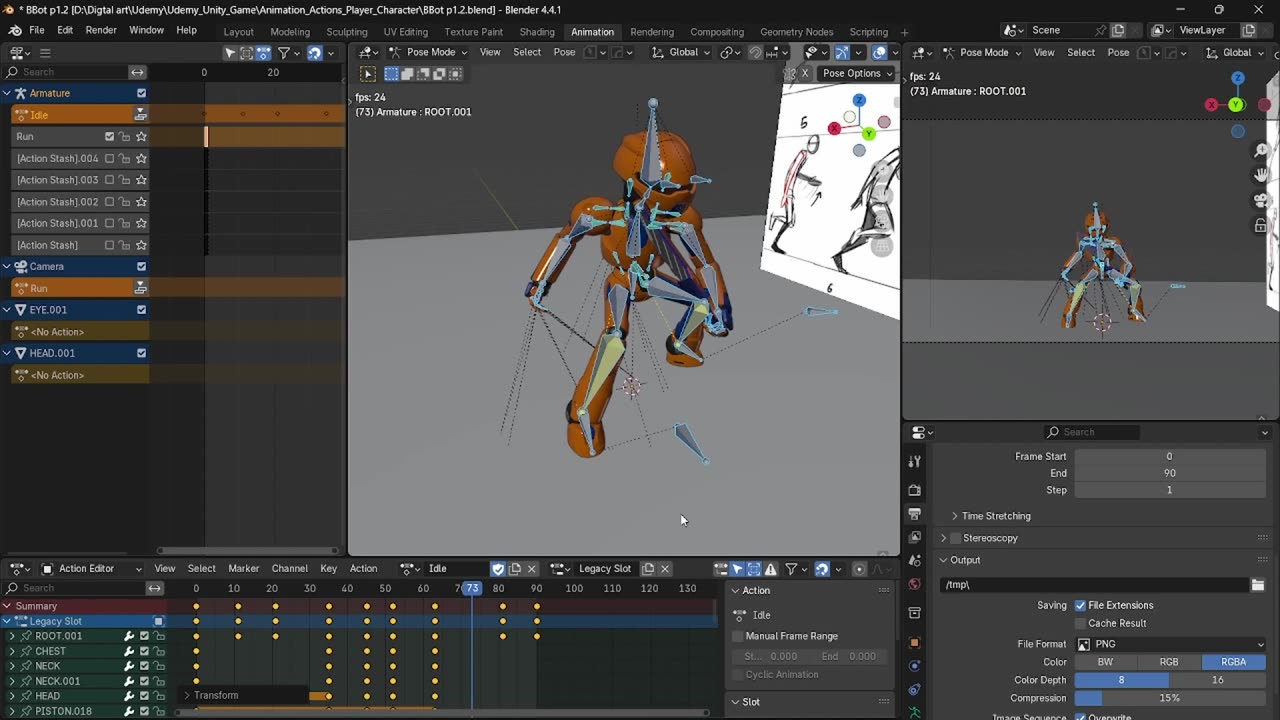Toggle the File Extensions checkbox
The height and width of the screenshot is (720, 1280).
pos(1080,606)
